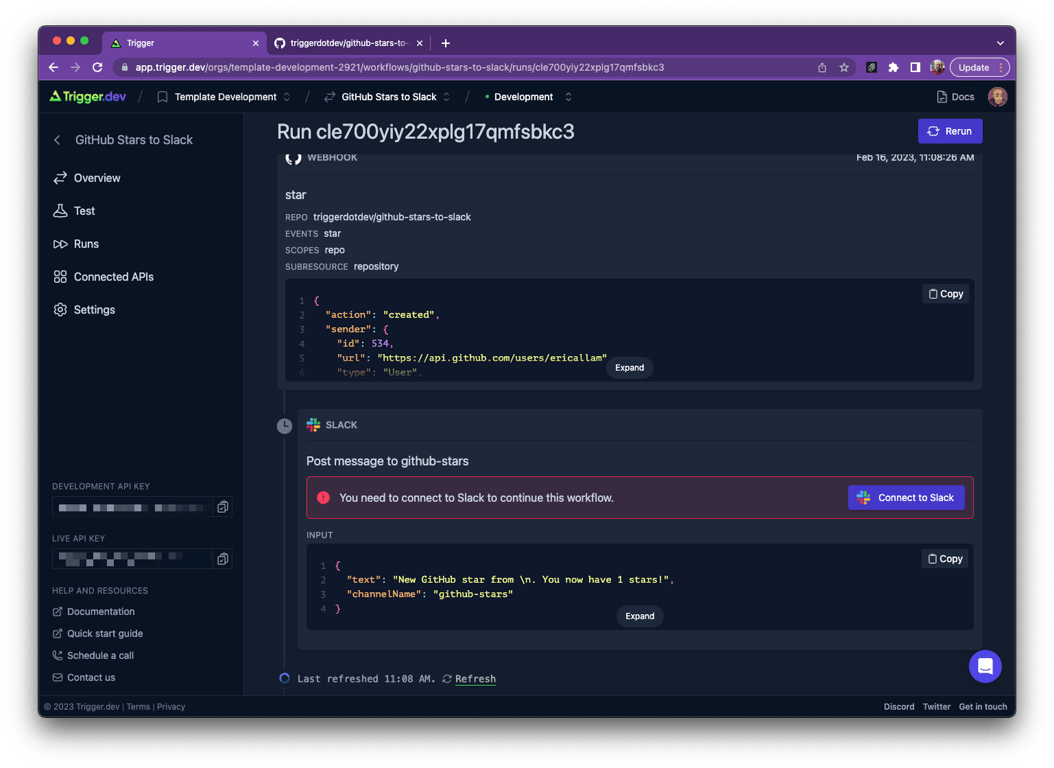Open Settings in the sidebar

[x=84, y=310]
